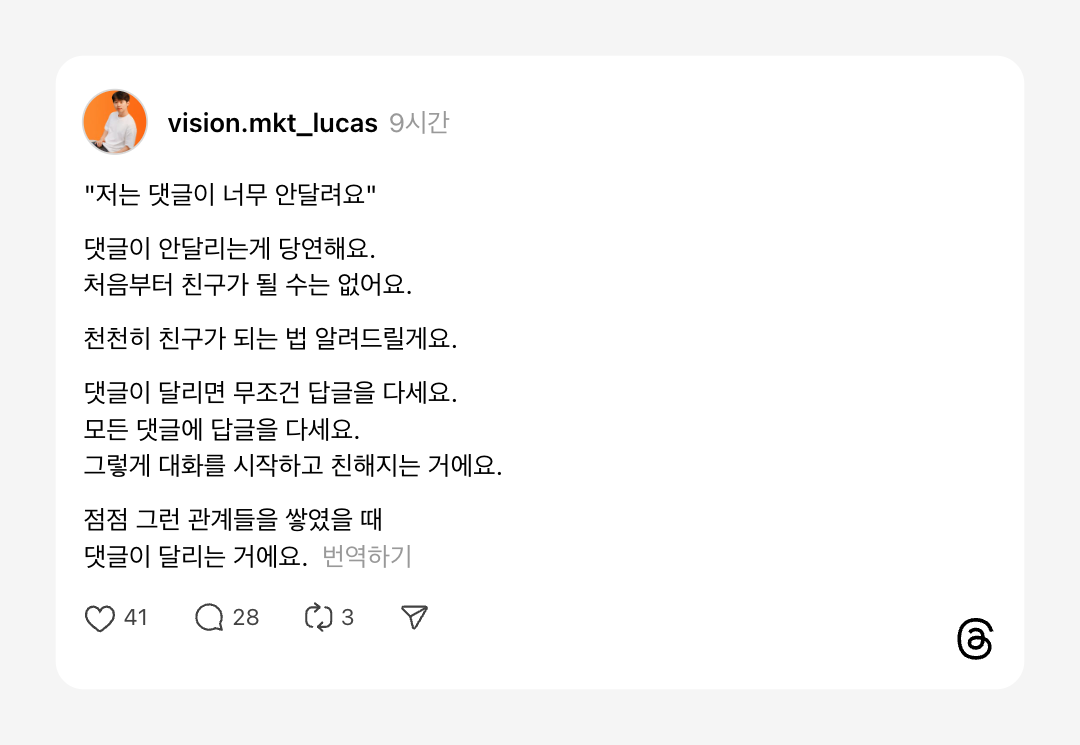
Task: Click the username vision.mkt_lucas
Action: (x=270, y=122)
